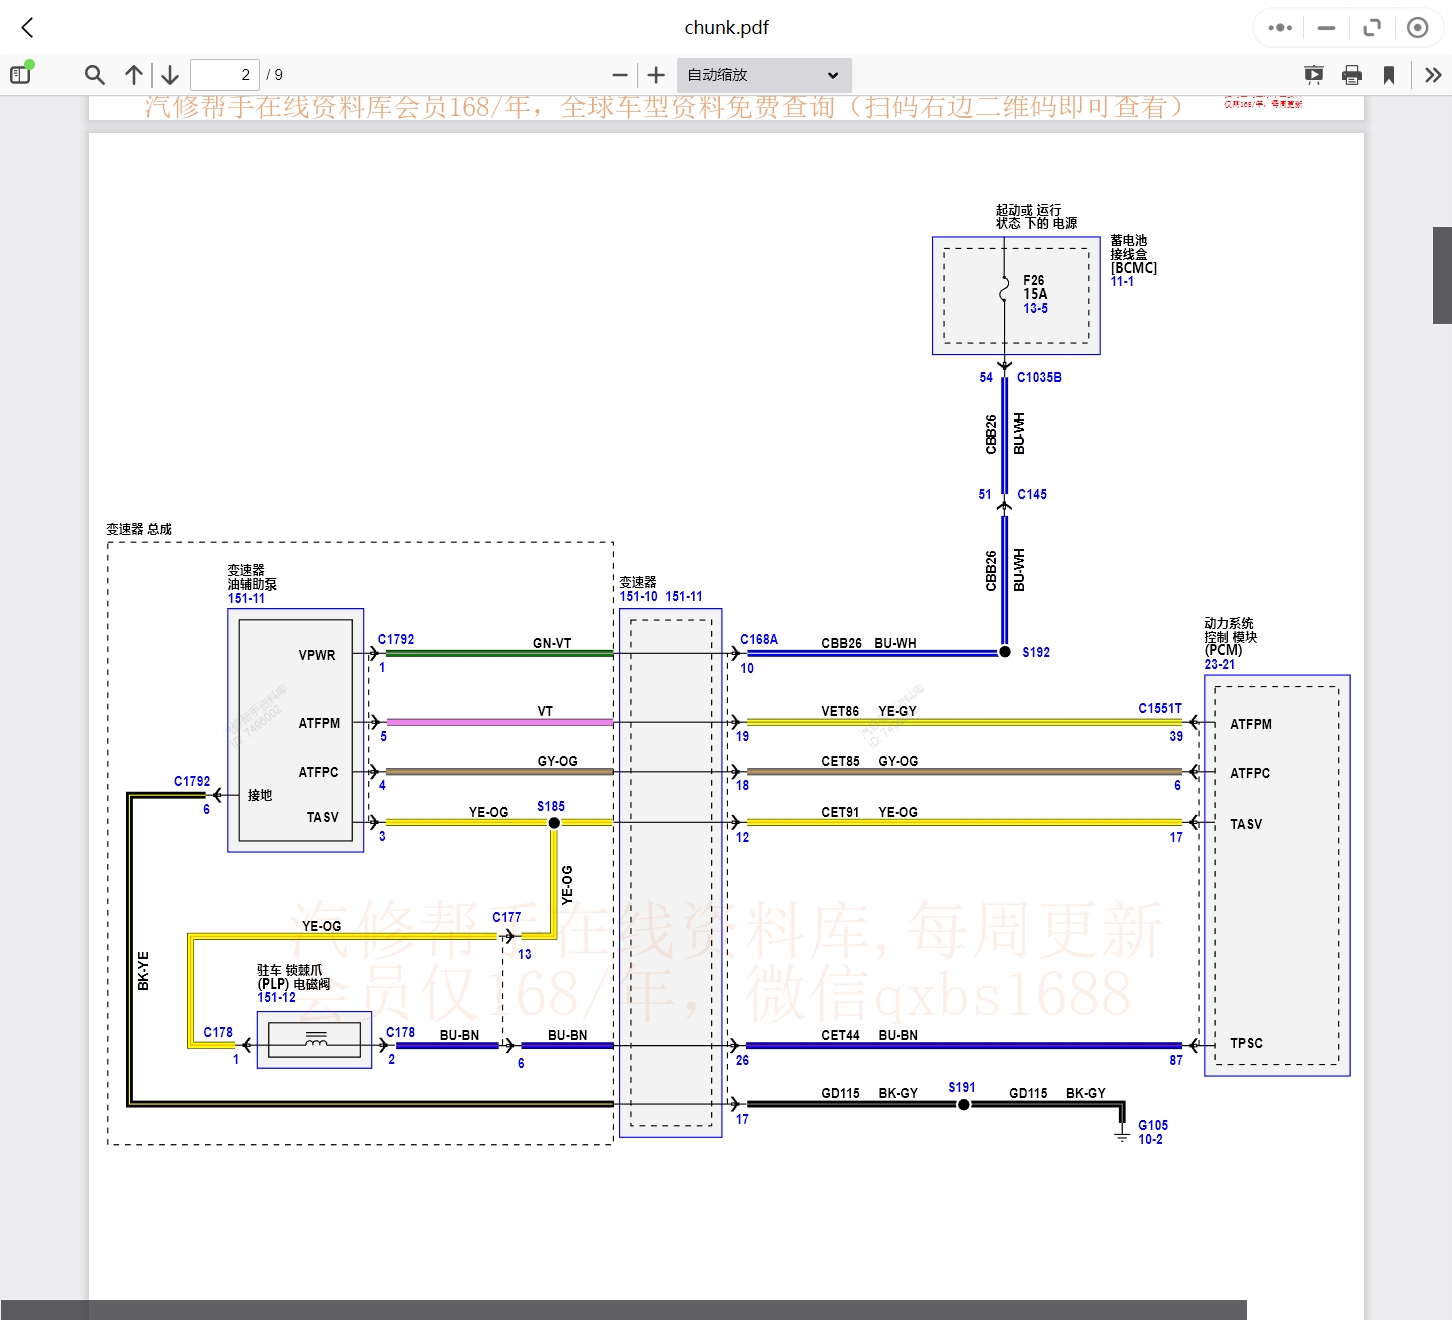Zoom in with the plus button
Screen dimensions: 1452x1320
click(656, 75)
